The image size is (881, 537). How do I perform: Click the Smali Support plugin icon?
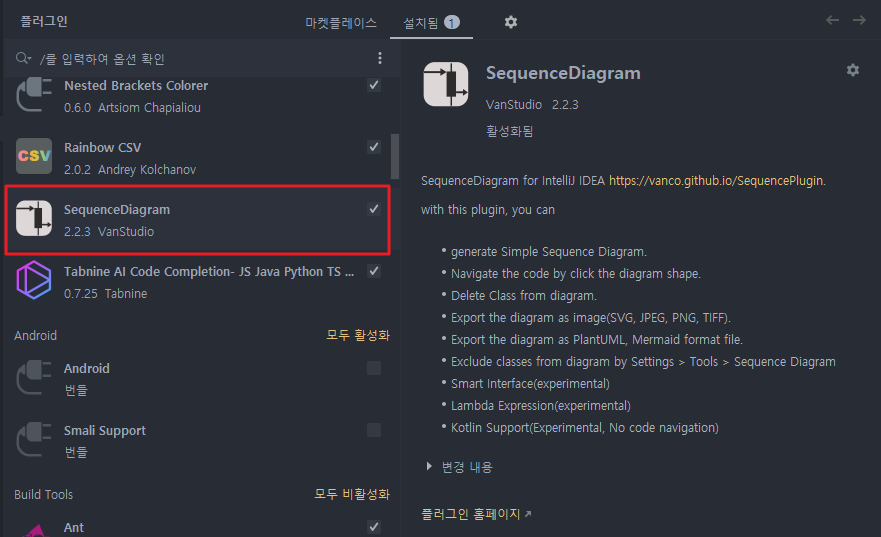point(34,439)
